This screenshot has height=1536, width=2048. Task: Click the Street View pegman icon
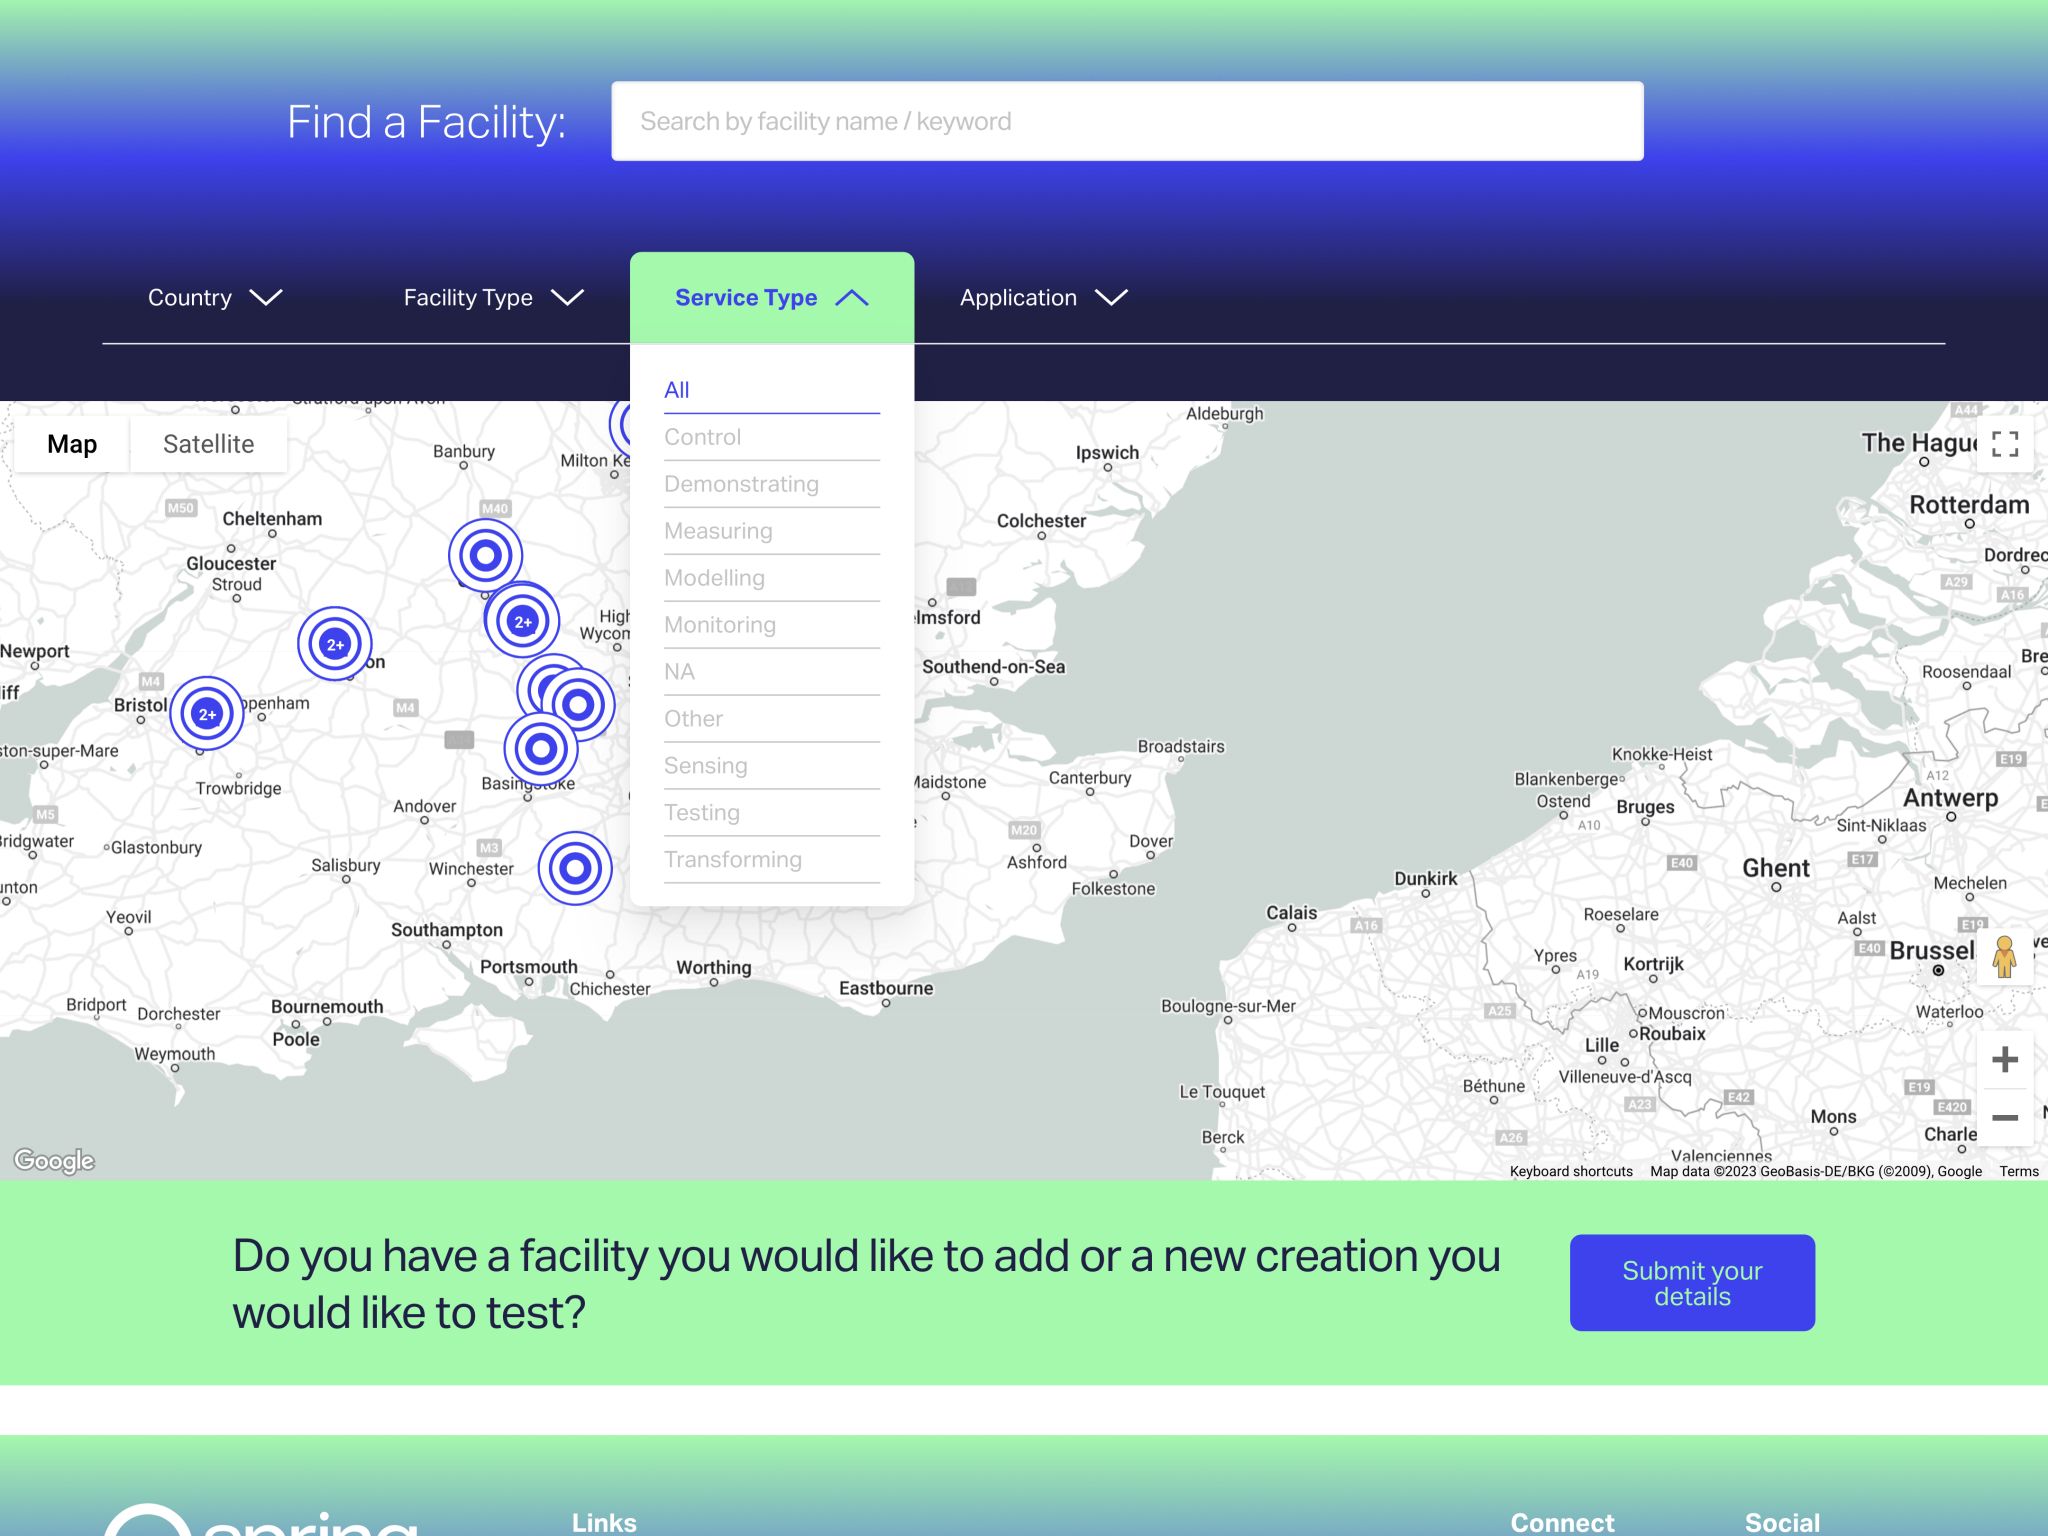[x=2003, y=957]
